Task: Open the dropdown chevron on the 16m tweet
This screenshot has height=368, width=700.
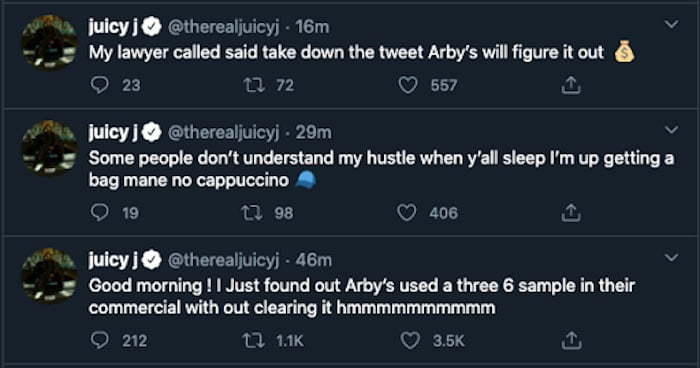Action: click(671, 24)
